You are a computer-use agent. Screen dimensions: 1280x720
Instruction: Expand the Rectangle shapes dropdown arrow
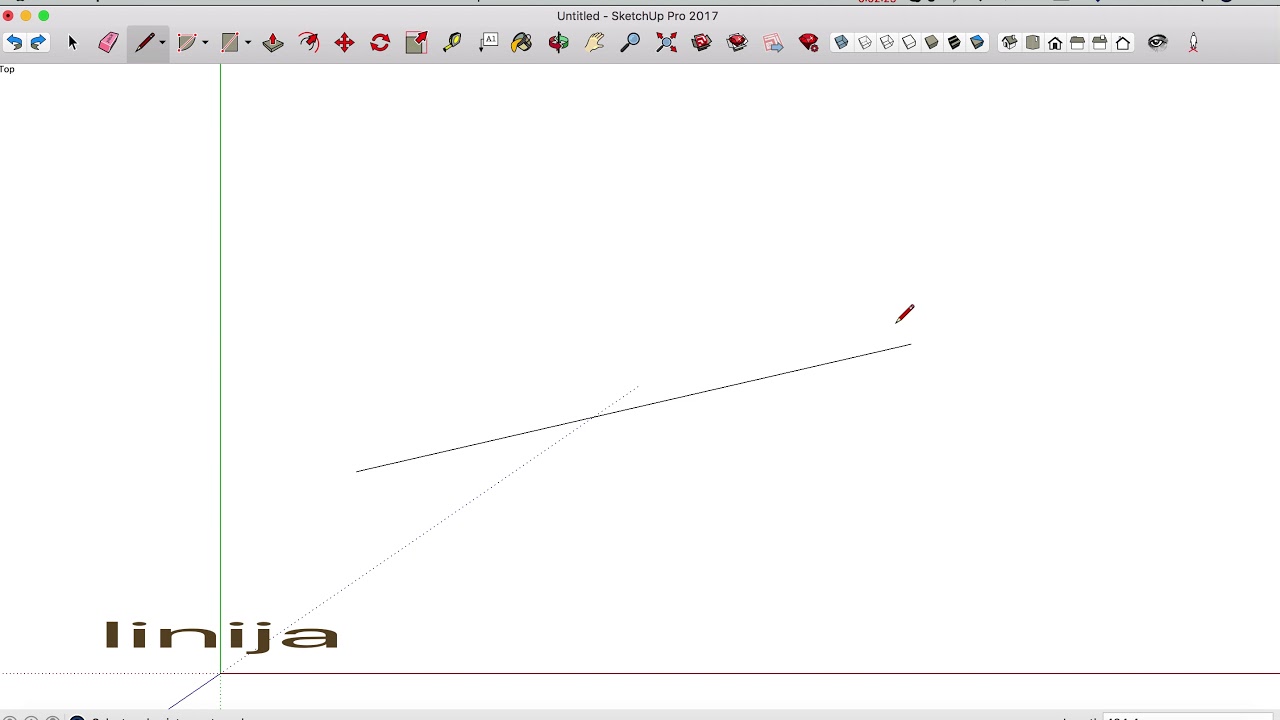pyautogui.click(x=247, y=43)
